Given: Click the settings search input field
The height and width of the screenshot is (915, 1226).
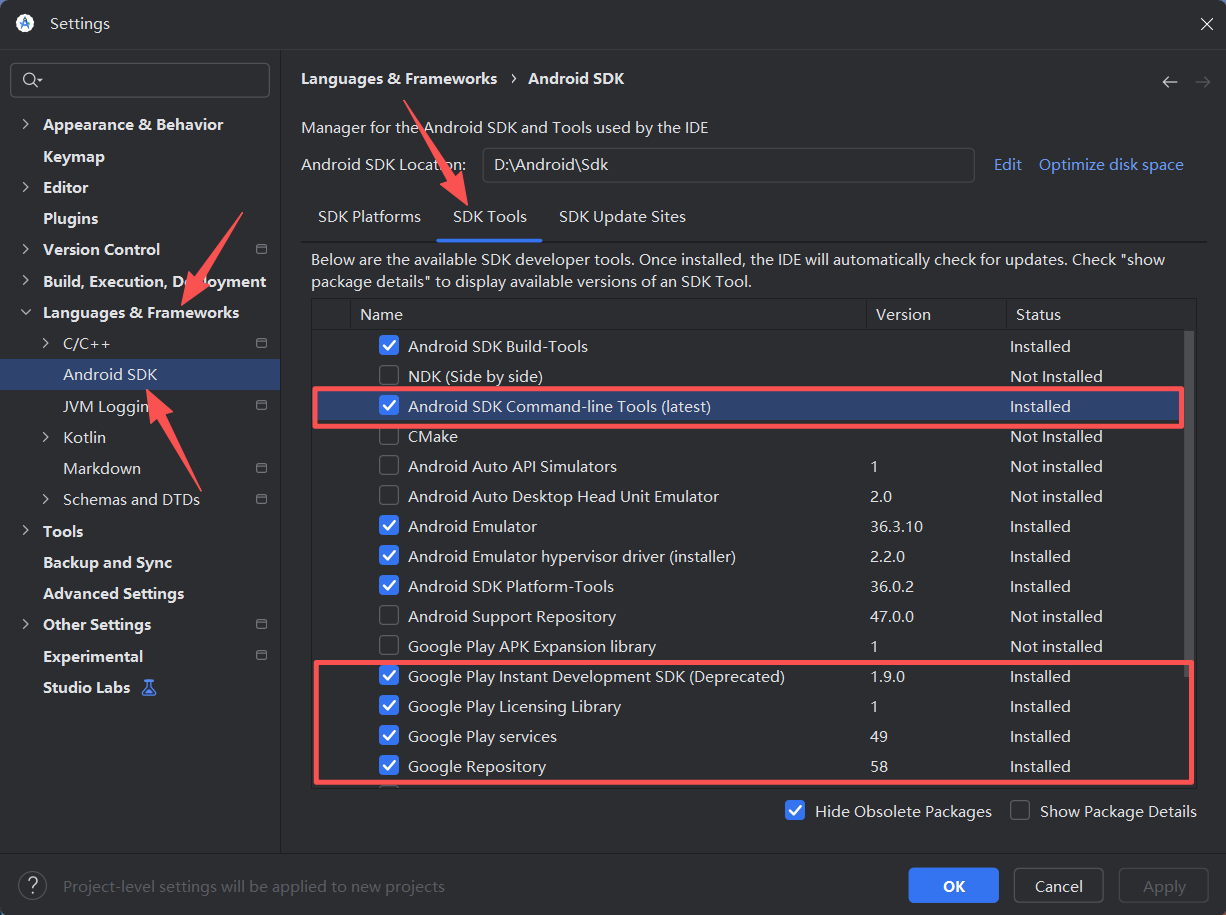Looking at the screenshot, I should (x=140, y=80).
